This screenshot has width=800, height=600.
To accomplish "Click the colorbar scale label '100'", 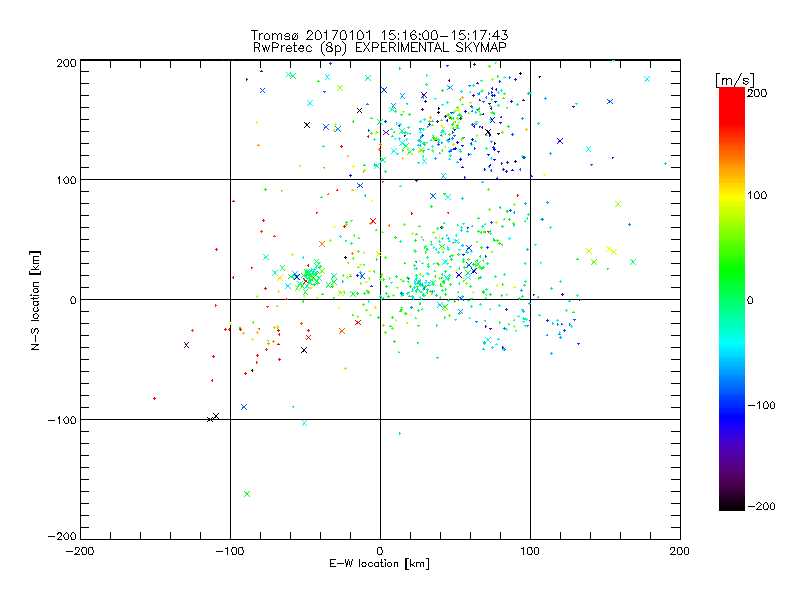I will [757, 195].
